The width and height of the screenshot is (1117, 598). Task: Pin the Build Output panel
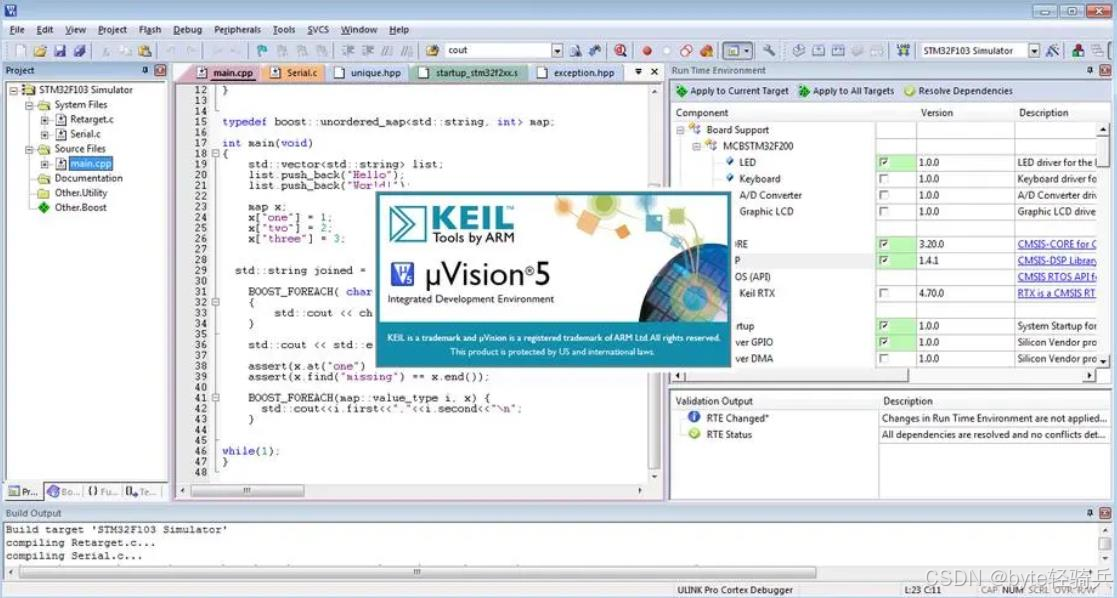click(1090, 512)
